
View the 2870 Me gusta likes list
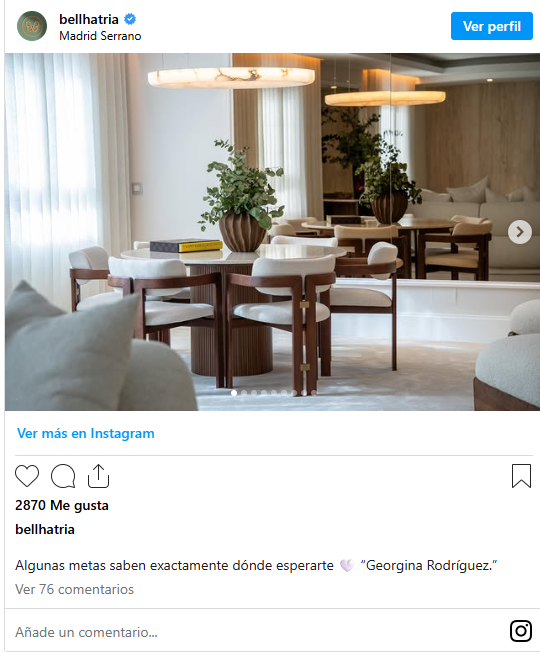62,505
